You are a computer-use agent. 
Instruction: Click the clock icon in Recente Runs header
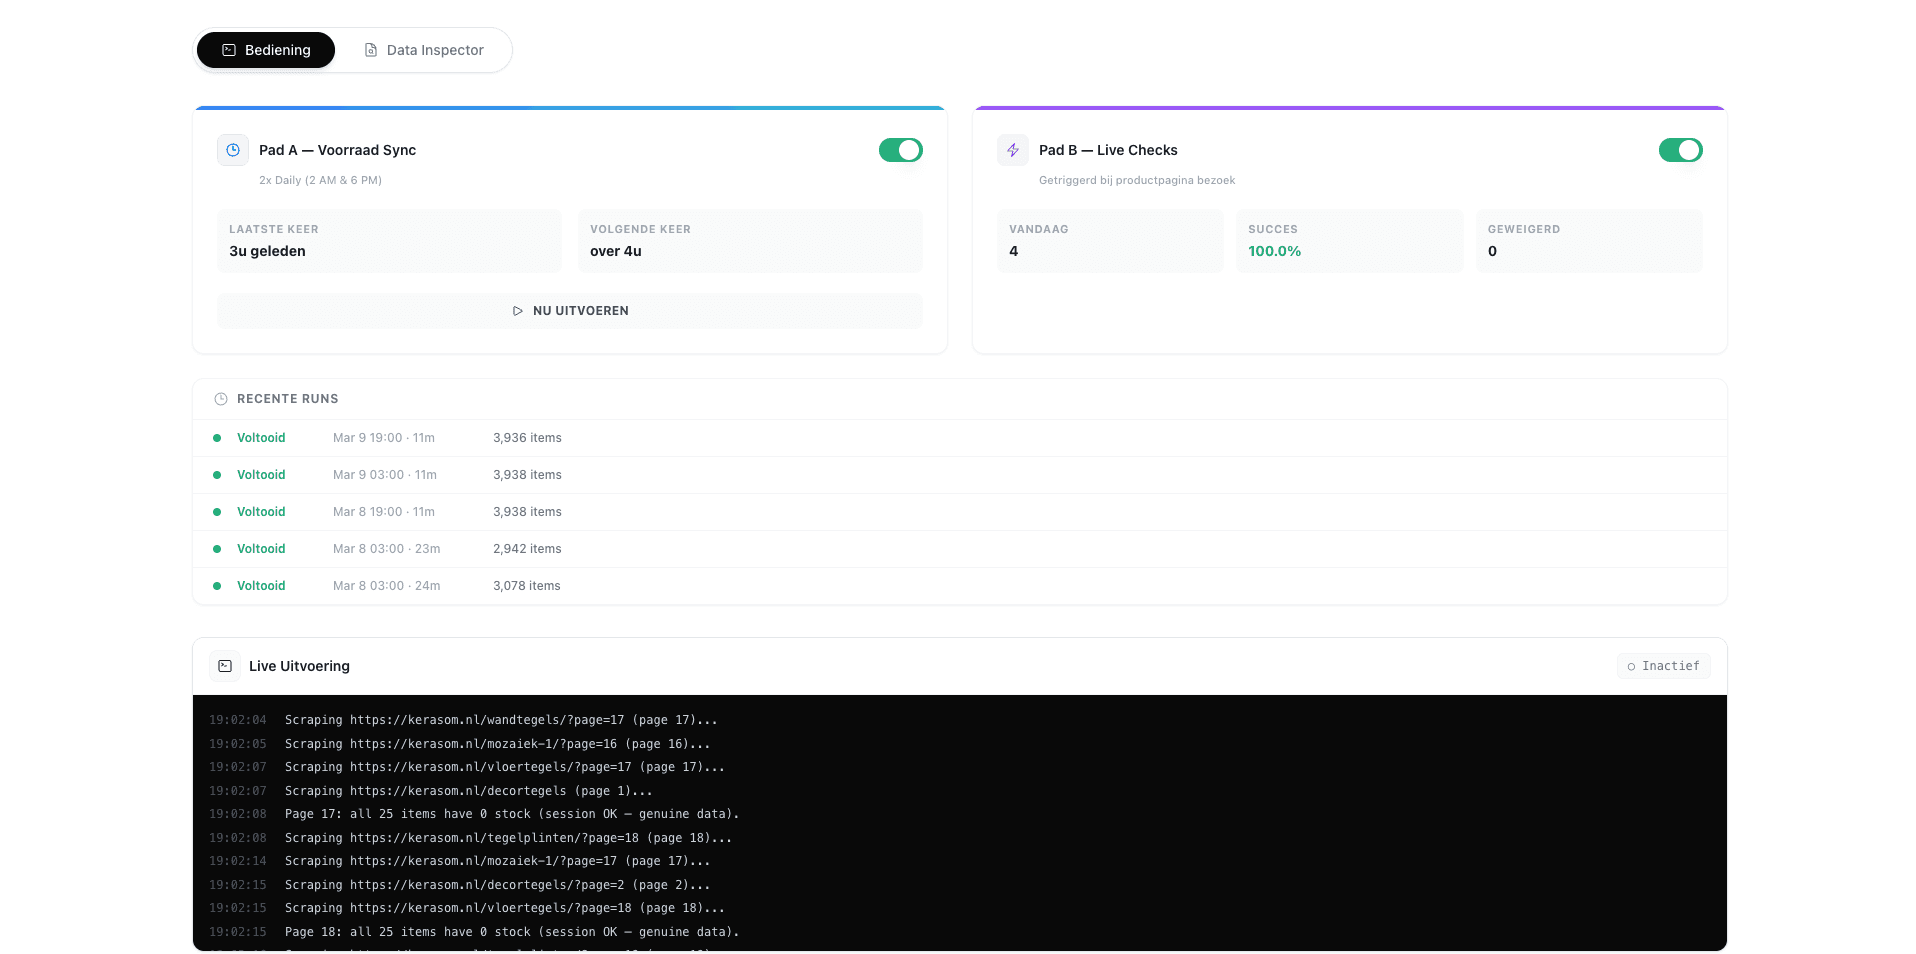click(x=219, y=398)
